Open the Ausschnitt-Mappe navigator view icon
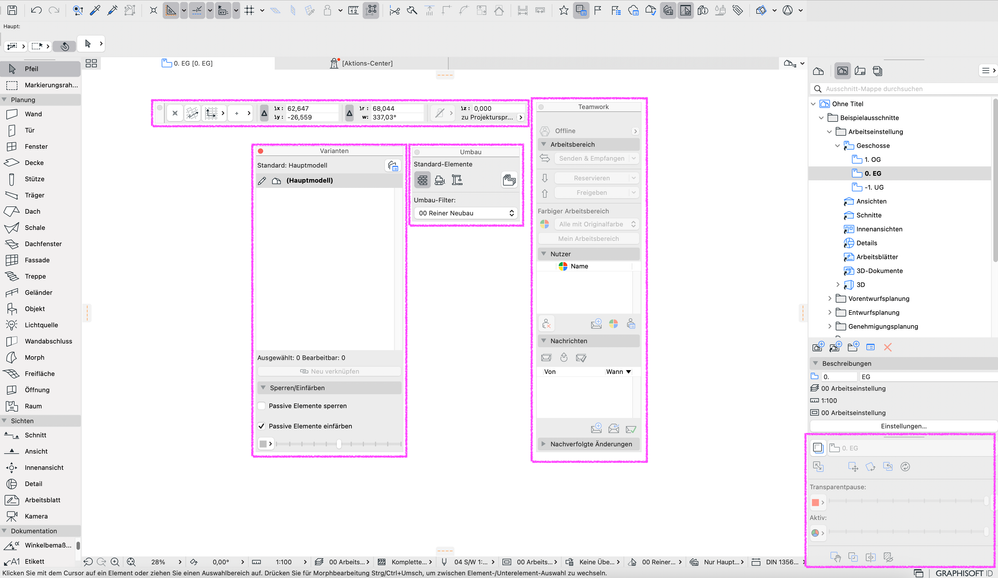Image resolution: width=998 pixels, height=578 pixels. tap(842, 71)
